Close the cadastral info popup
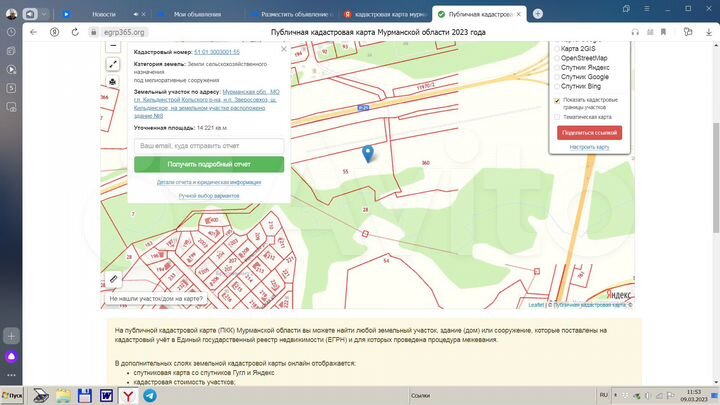Viewport: 720px width, 405px height. click(x=284, y=49)
